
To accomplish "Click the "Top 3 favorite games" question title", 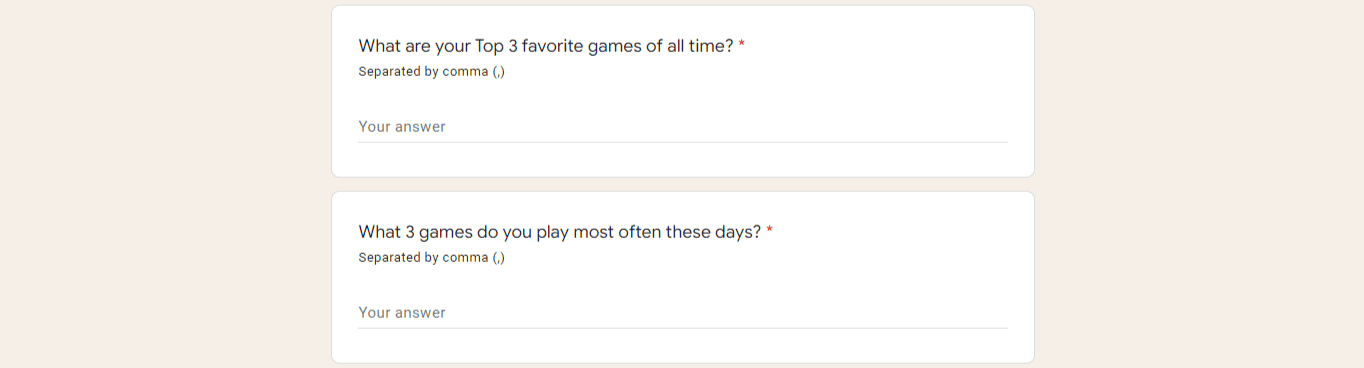I will [546, 46].
